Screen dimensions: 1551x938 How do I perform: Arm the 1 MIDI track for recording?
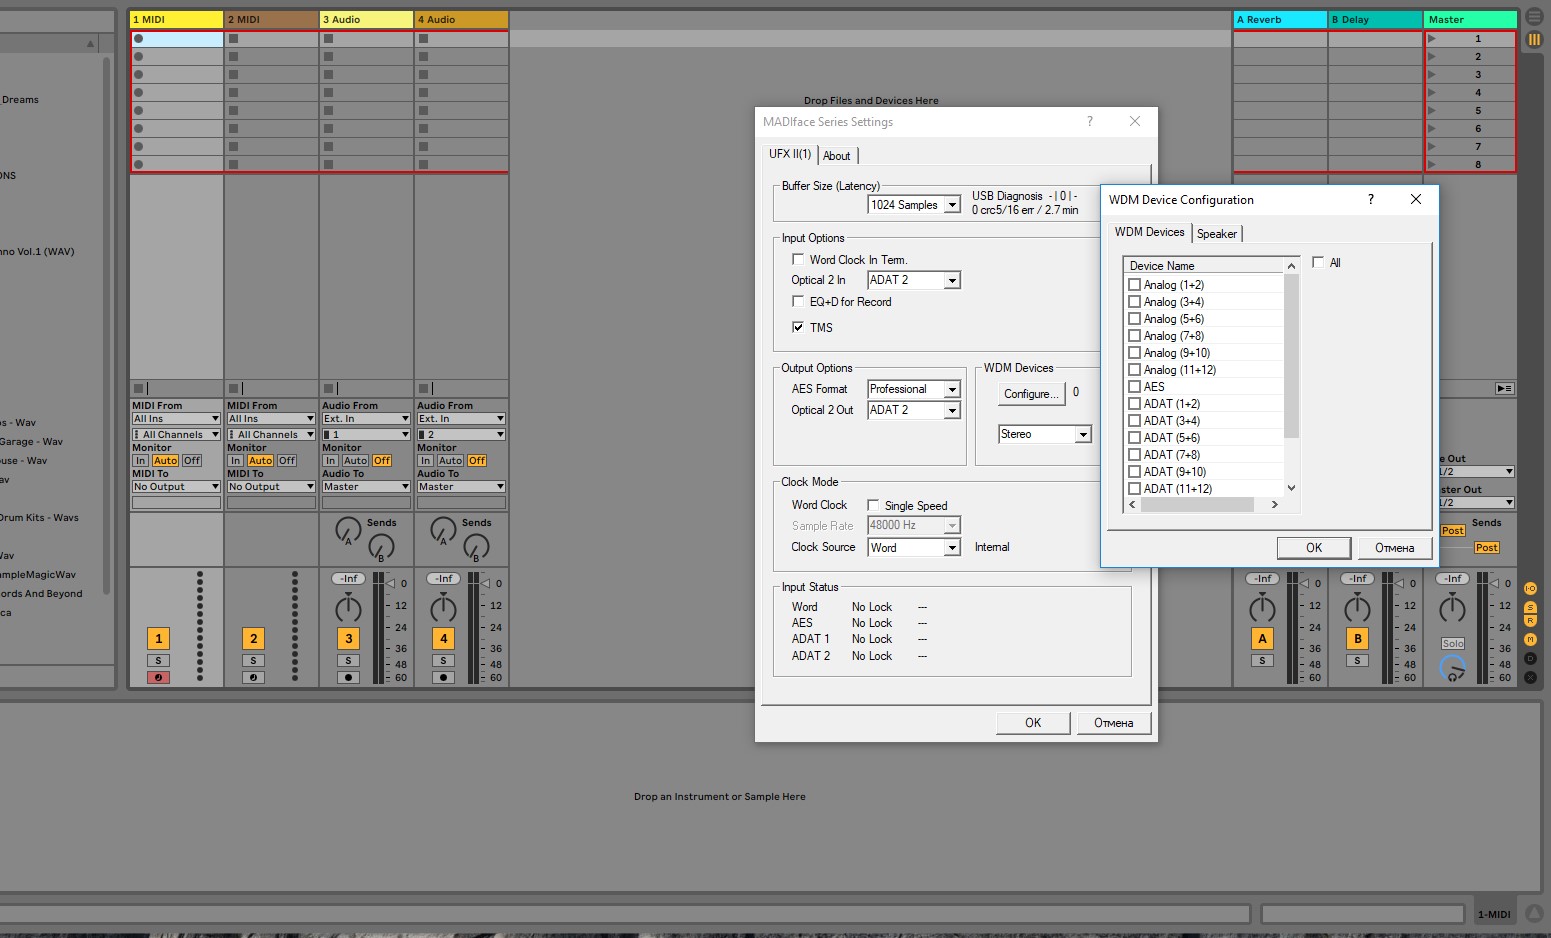(158, 678)
